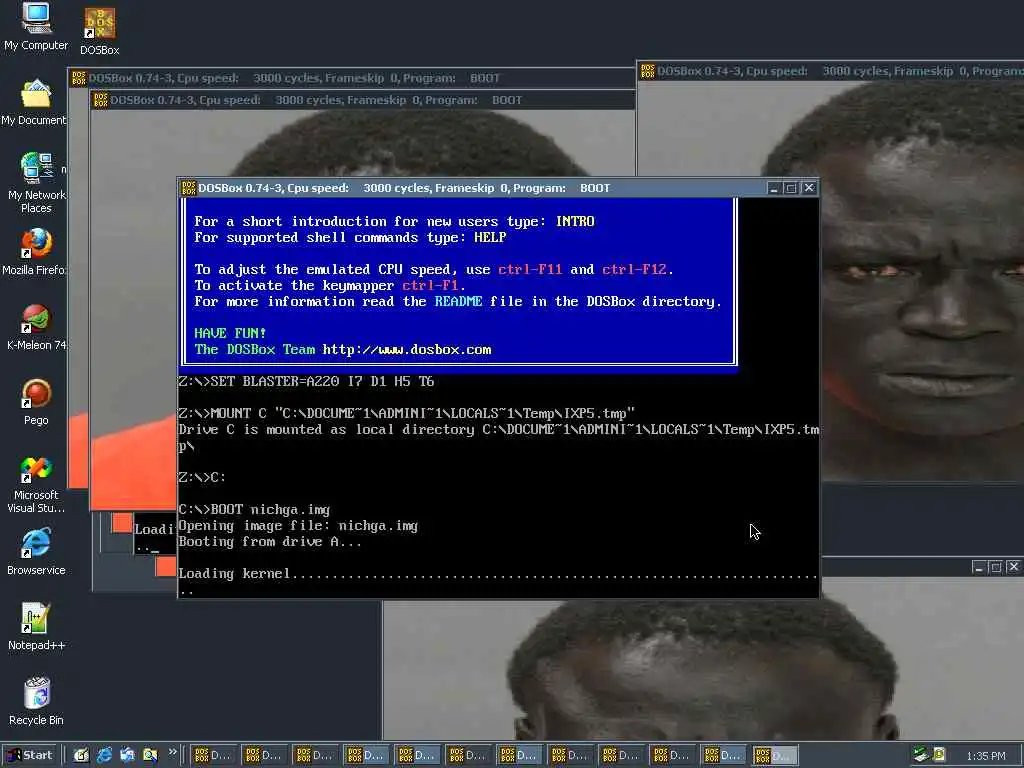
Task: Click the red ctrl-F11 shortcut text
Action: pos(530,269)
